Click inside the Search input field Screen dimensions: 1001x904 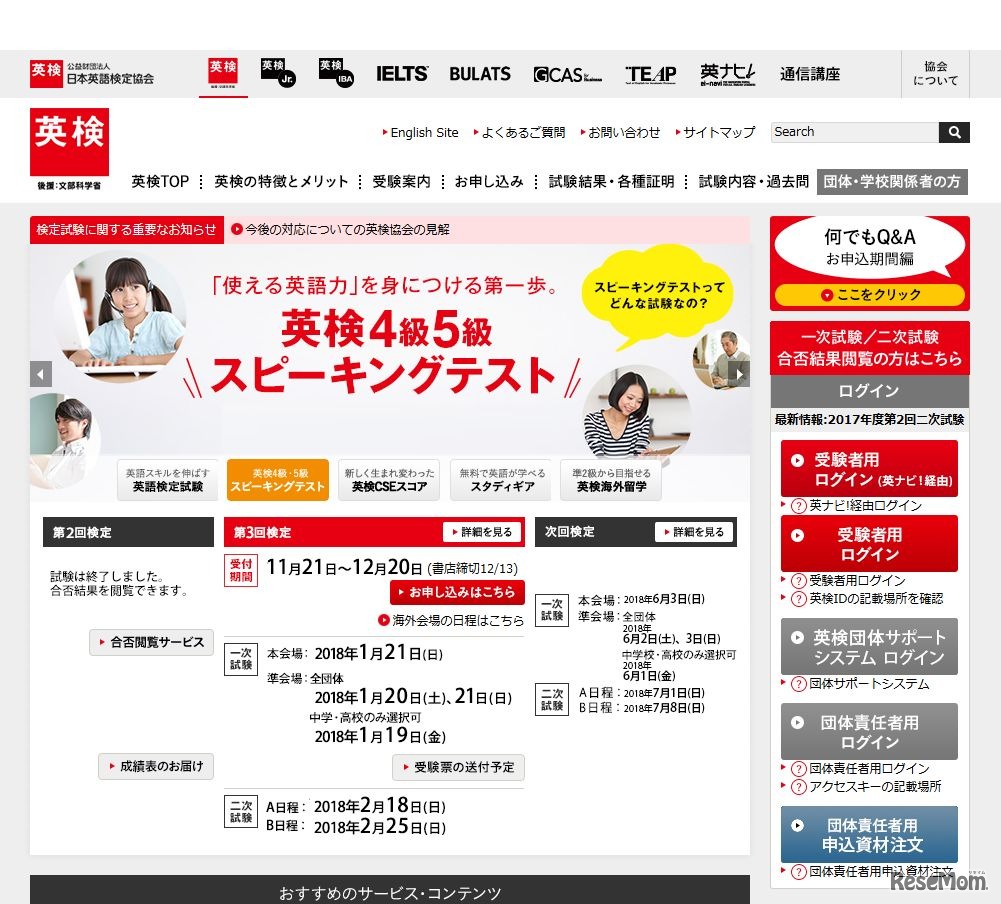(x=850, y=132)
